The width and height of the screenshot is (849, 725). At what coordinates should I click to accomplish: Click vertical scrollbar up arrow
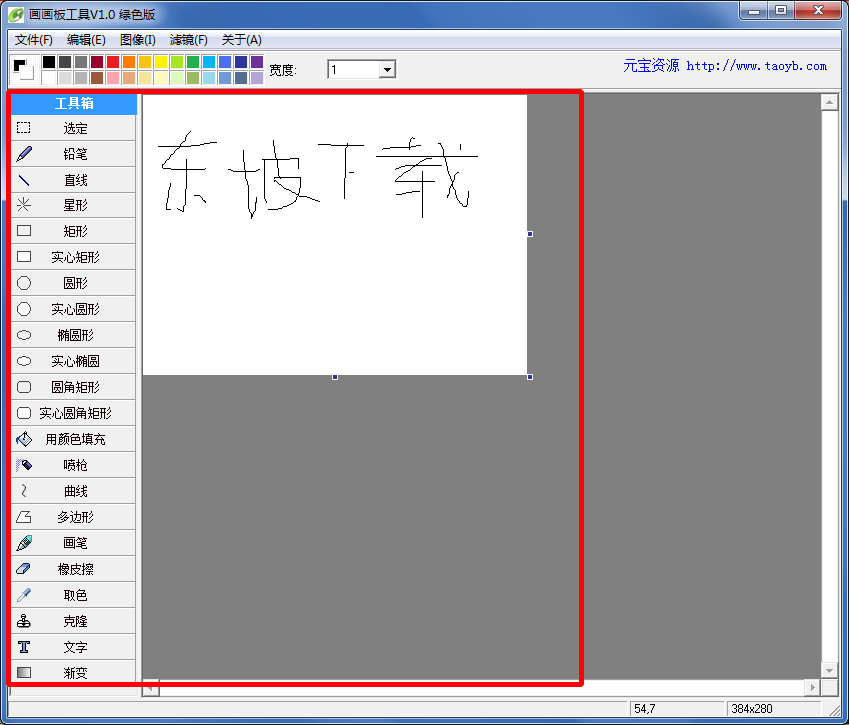pos(829,102)
